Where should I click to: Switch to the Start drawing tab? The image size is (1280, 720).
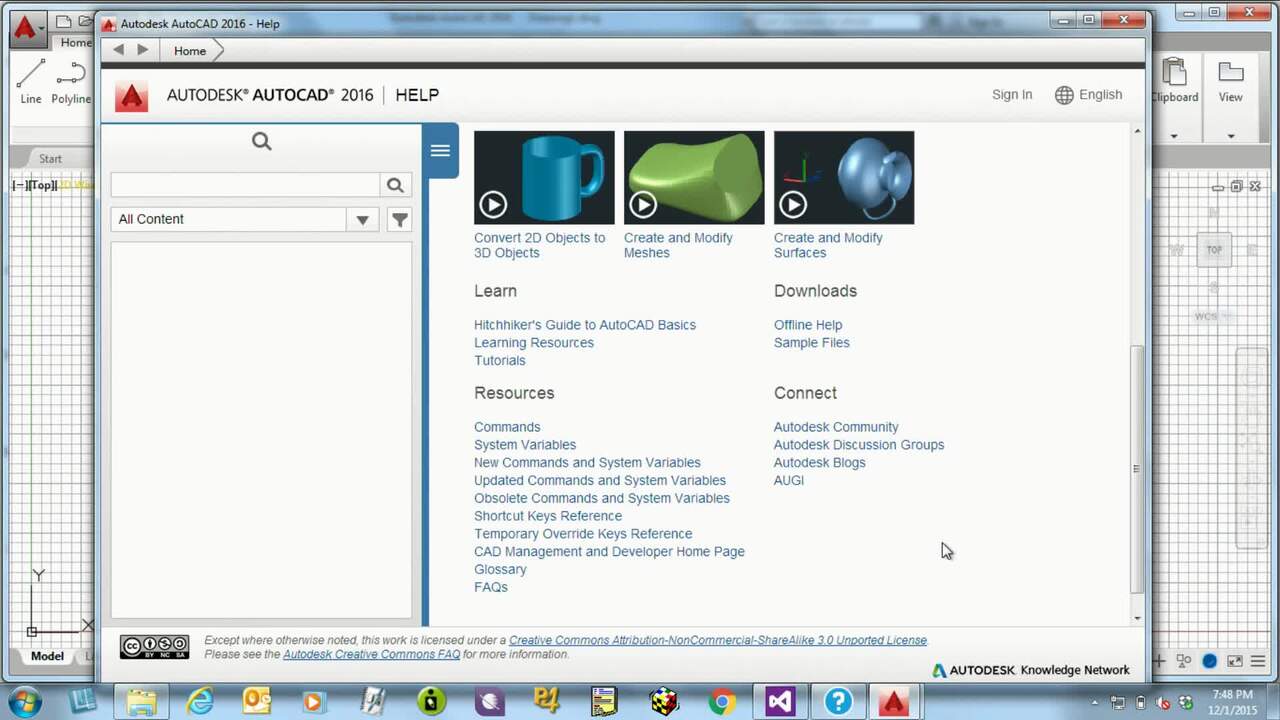point(50,158)
